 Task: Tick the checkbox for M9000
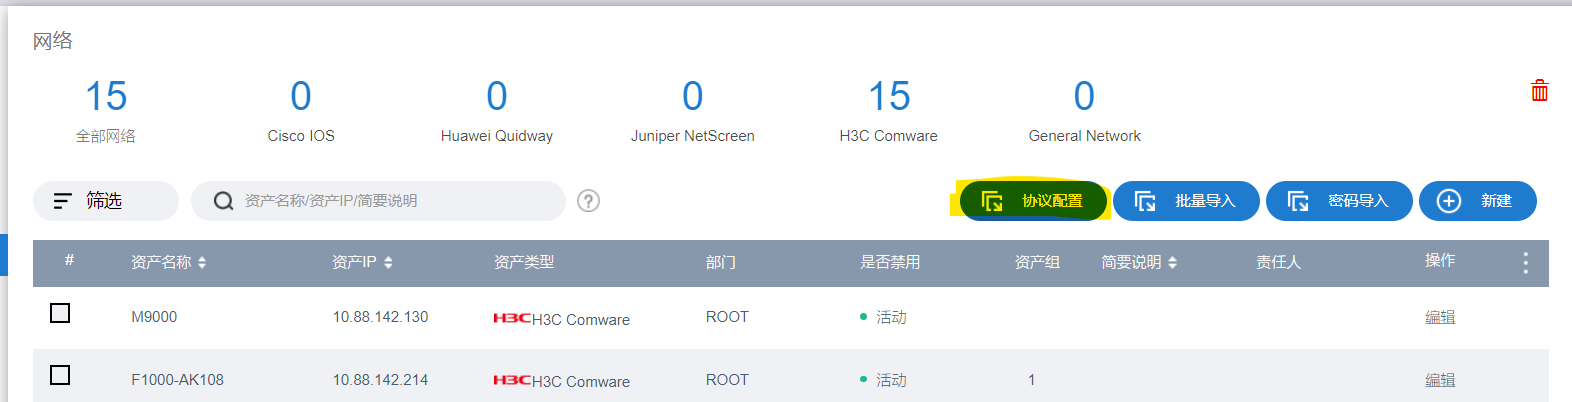(60, 313)
